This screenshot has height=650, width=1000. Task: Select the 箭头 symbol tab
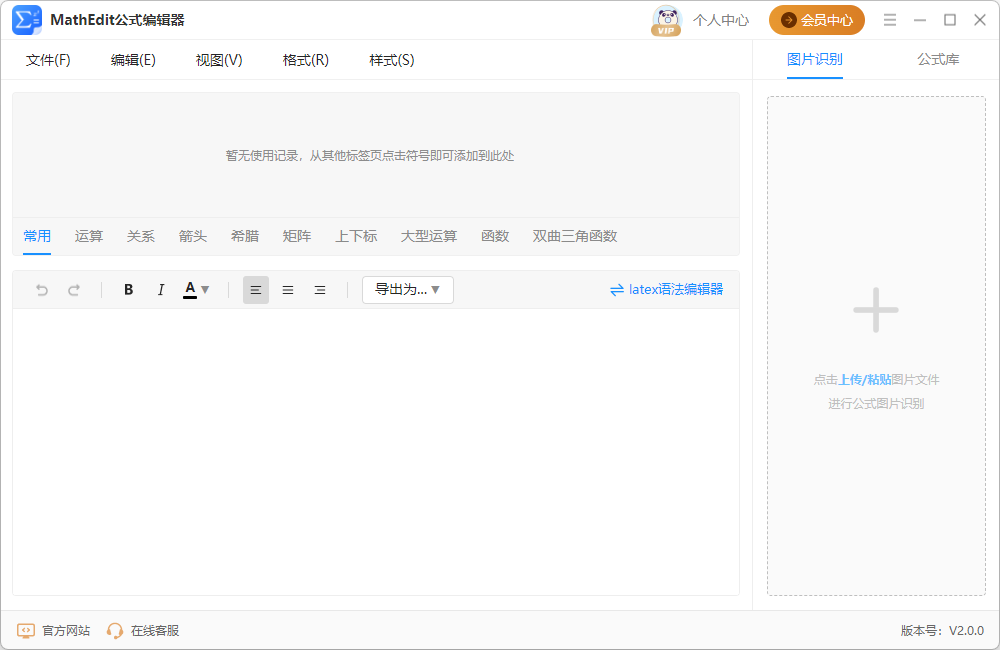pos(193,236)
